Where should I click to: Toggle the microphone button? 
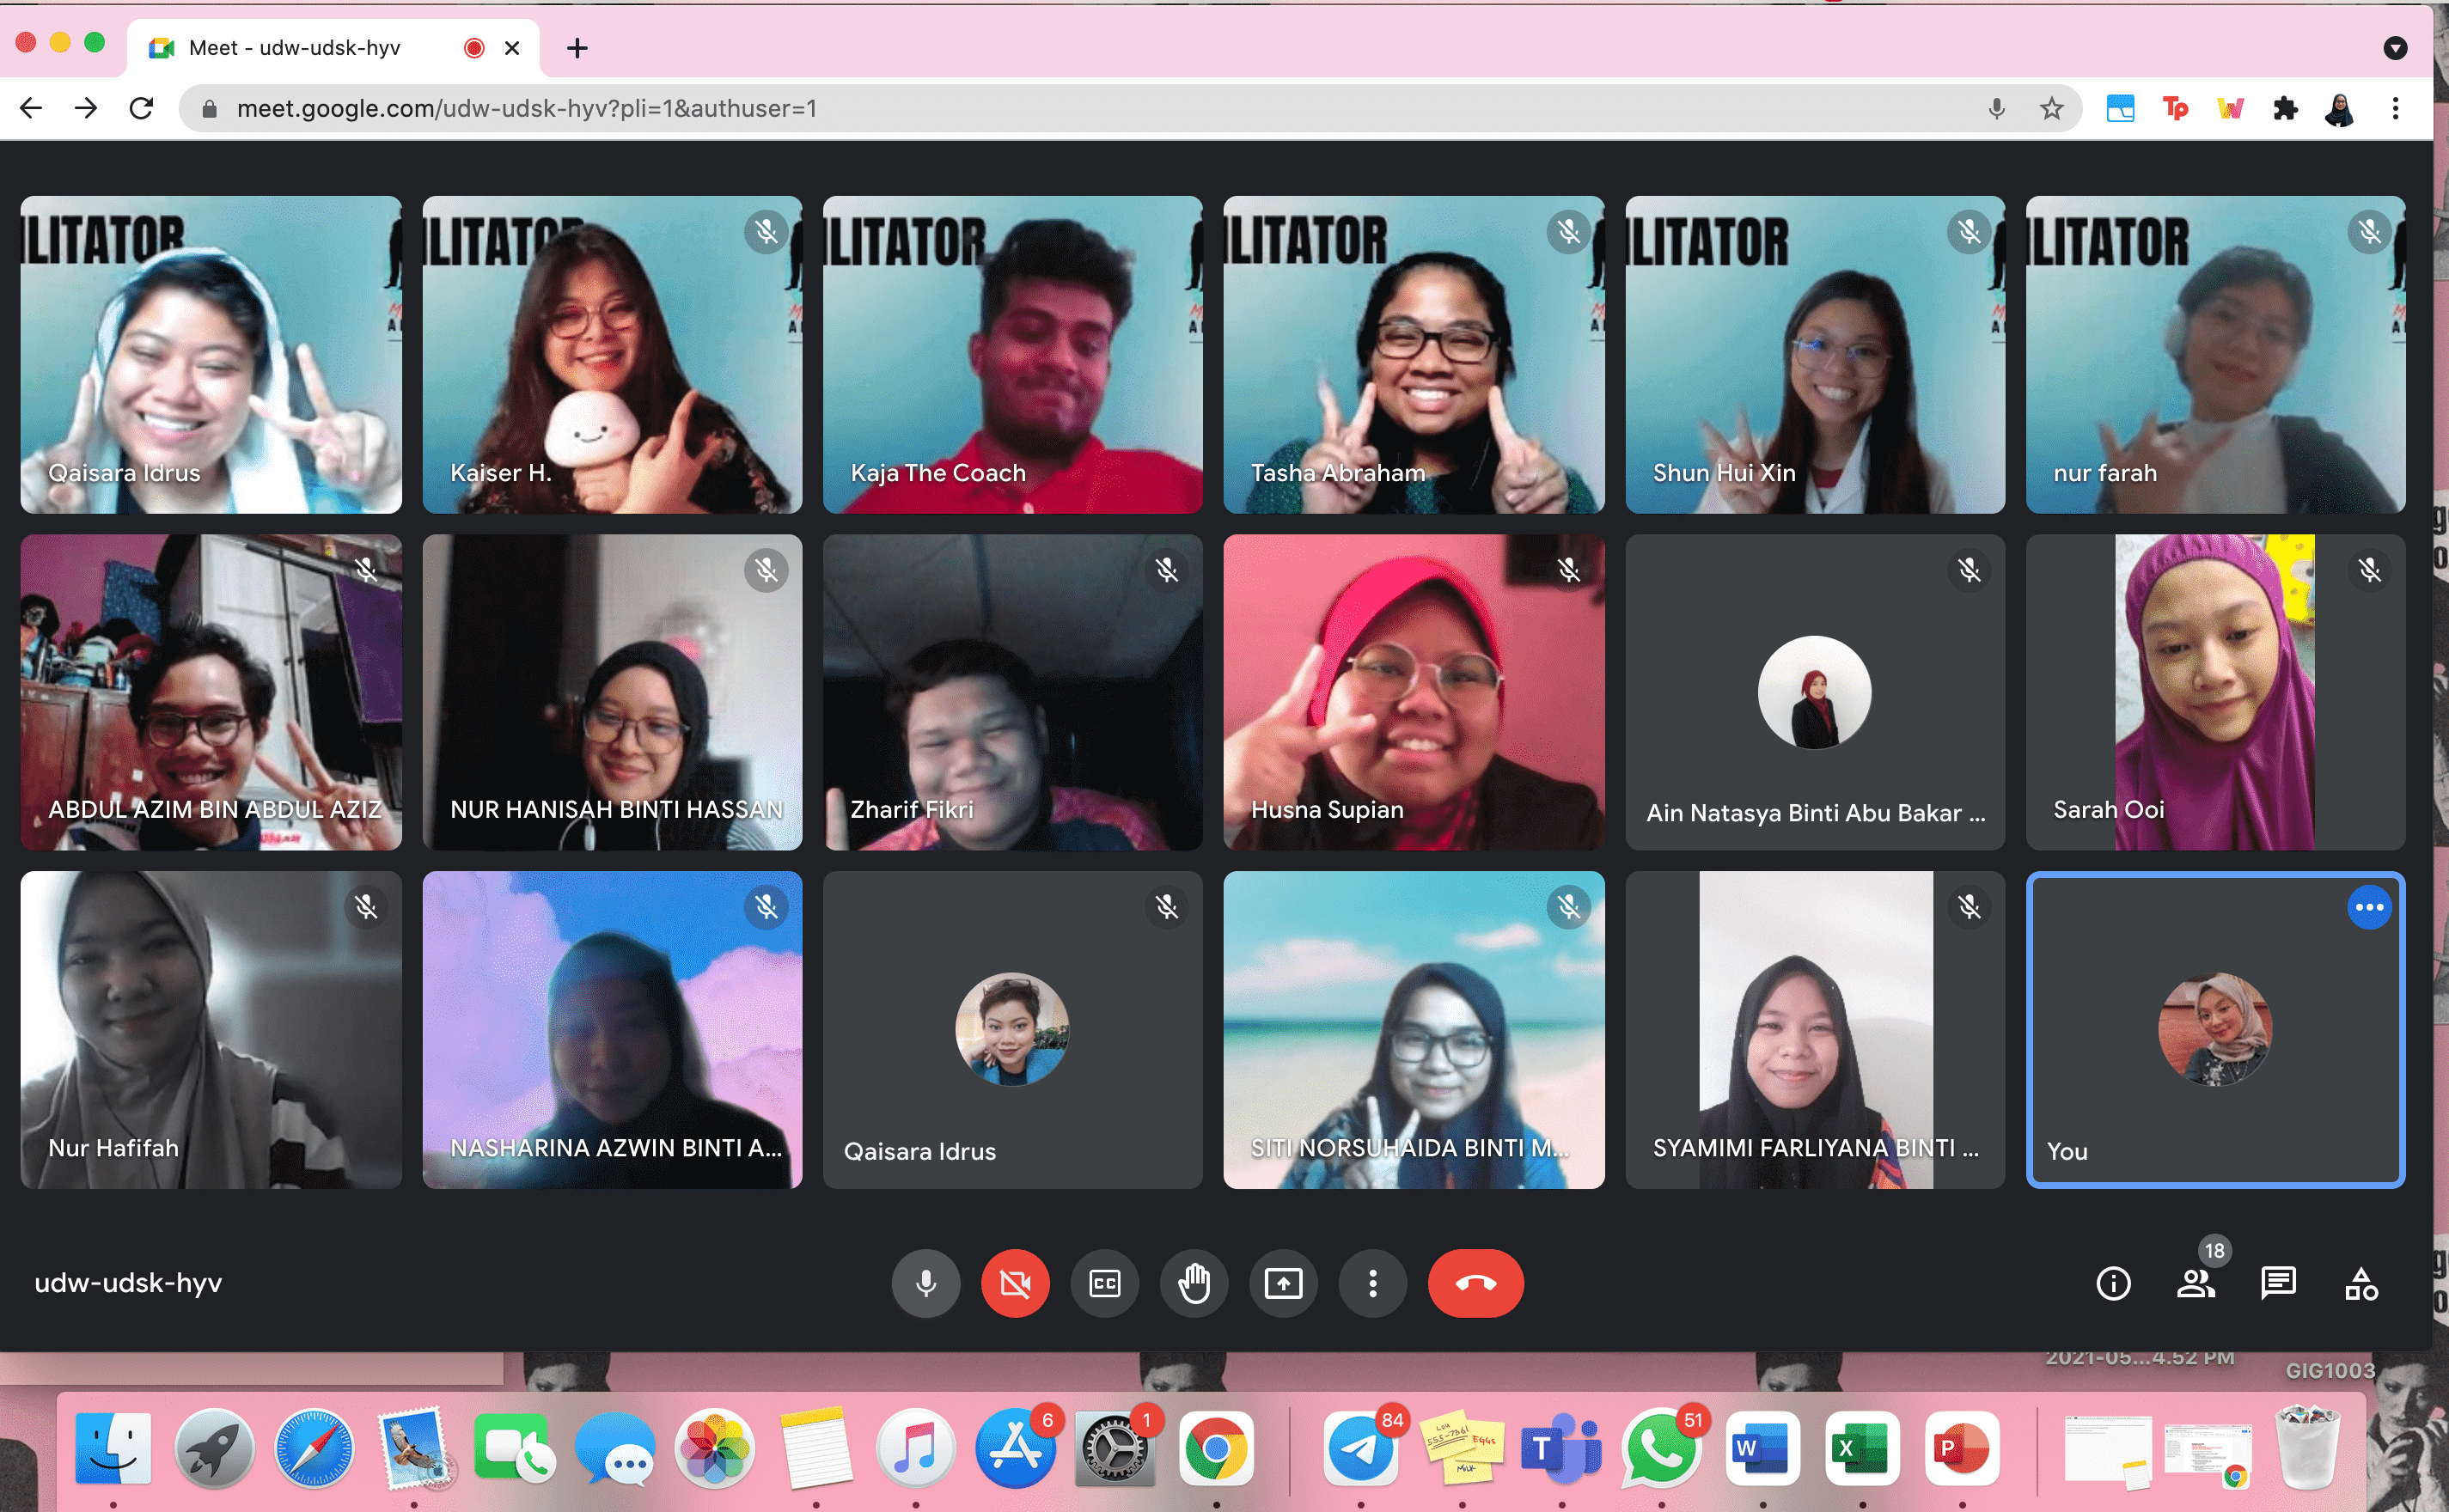pos(926,1283)
